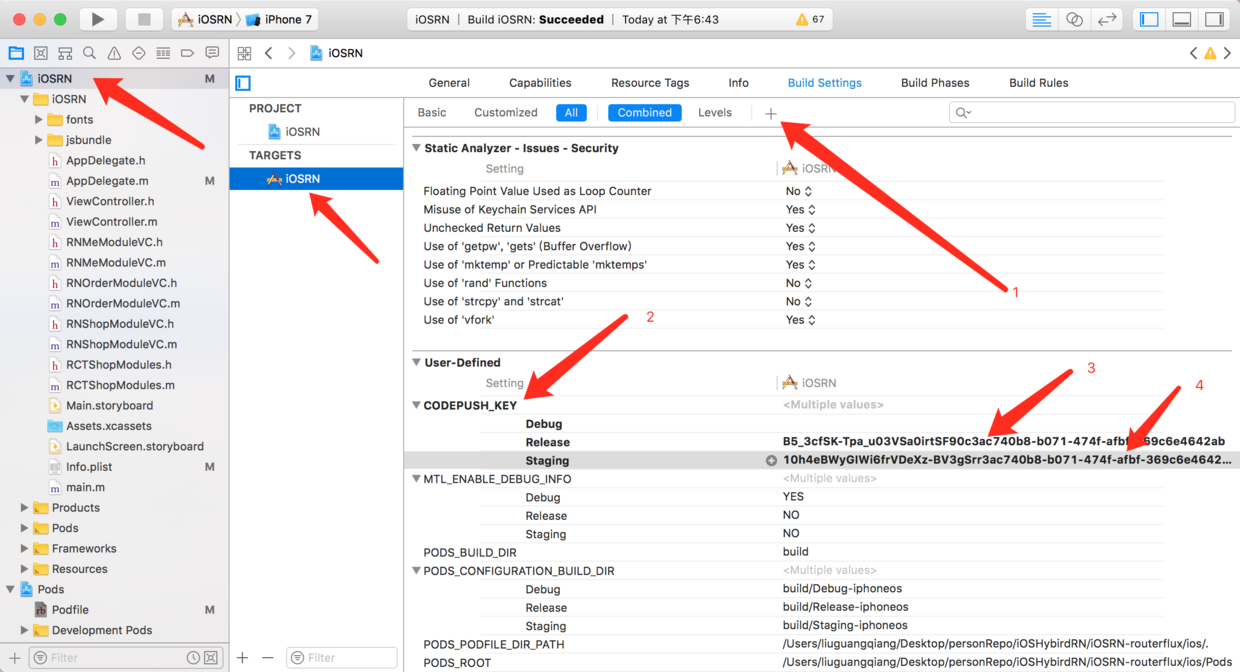Viewport: 1240px width, 672px height.
Task: Go back in editor history
Action: [269, 53]
